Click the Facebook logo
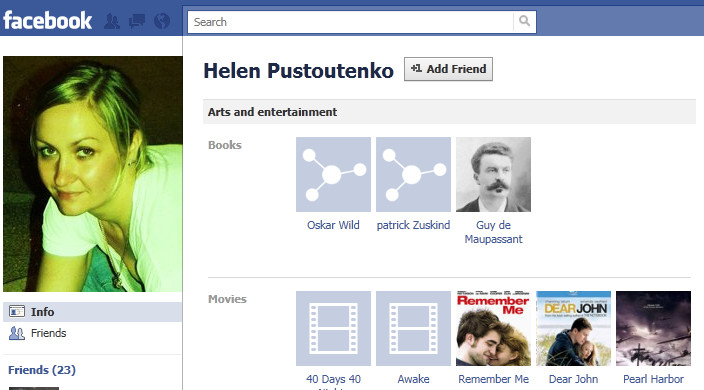 (48, 21)
